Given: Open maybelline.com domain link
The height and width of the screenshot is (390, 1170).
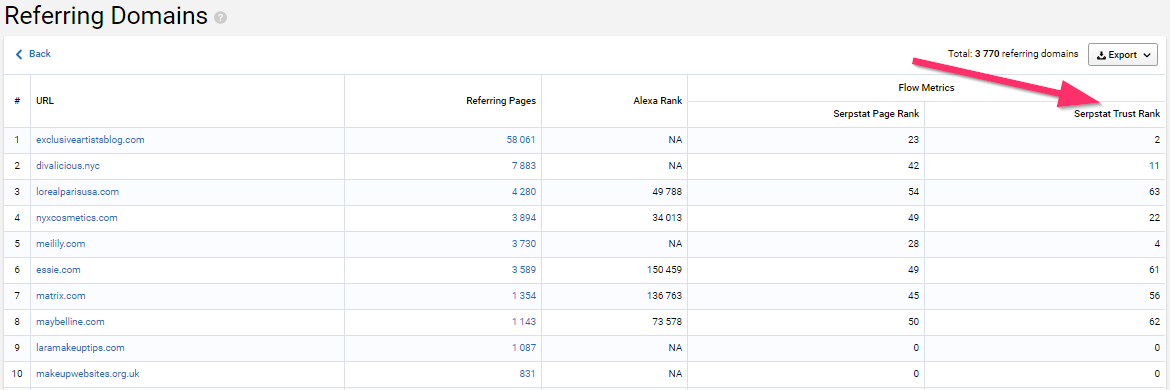Looking at the screenshot, I should pos(70,322).
